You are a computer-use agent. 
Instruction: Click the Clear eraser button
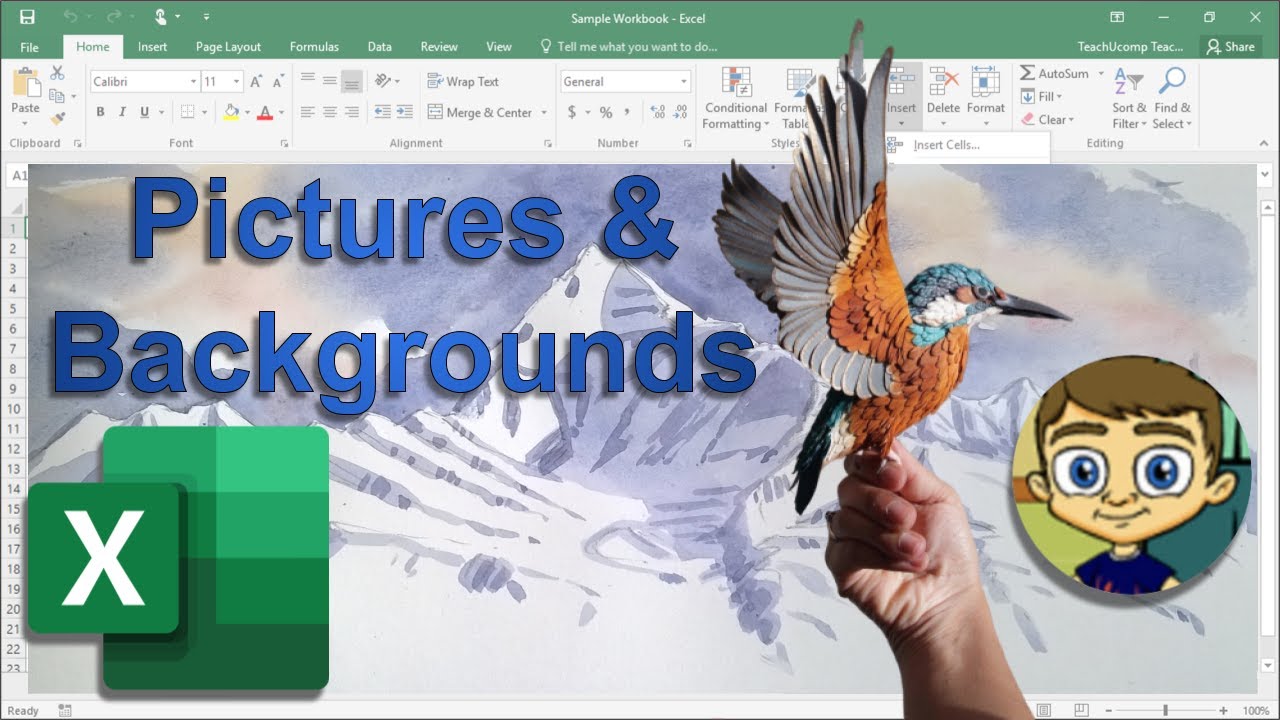pyautogui.click(x=1047, y=119)
